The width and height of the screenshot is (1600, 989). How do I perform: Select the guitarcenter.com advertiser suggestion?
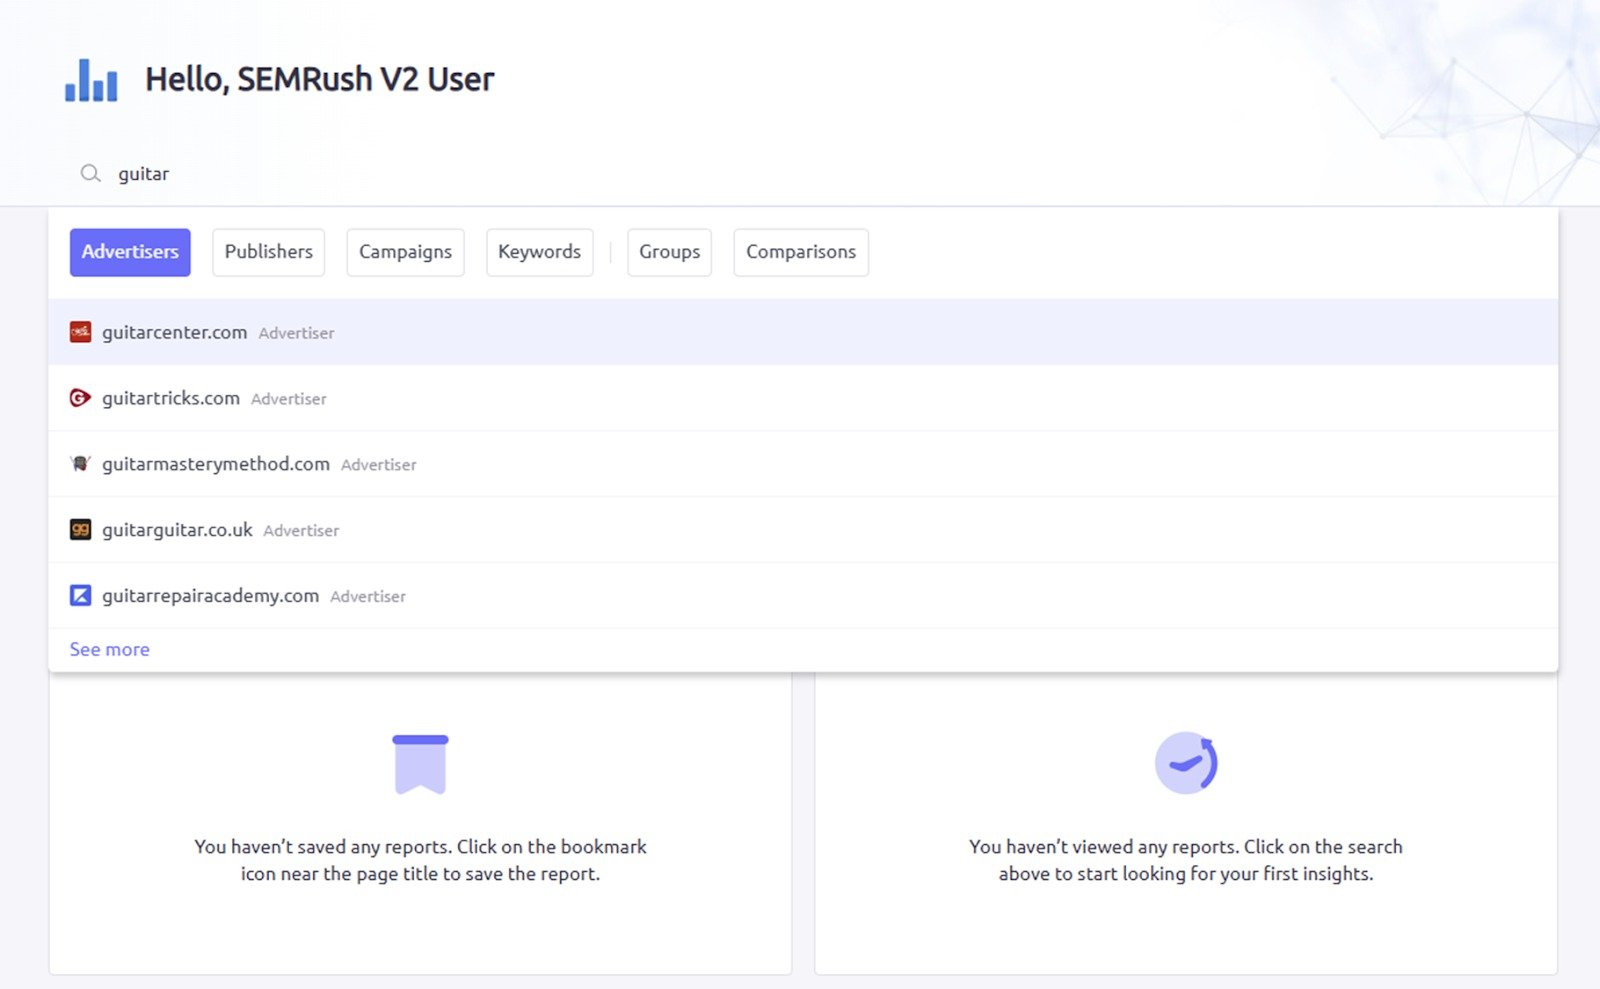click(x=174, y=332)
